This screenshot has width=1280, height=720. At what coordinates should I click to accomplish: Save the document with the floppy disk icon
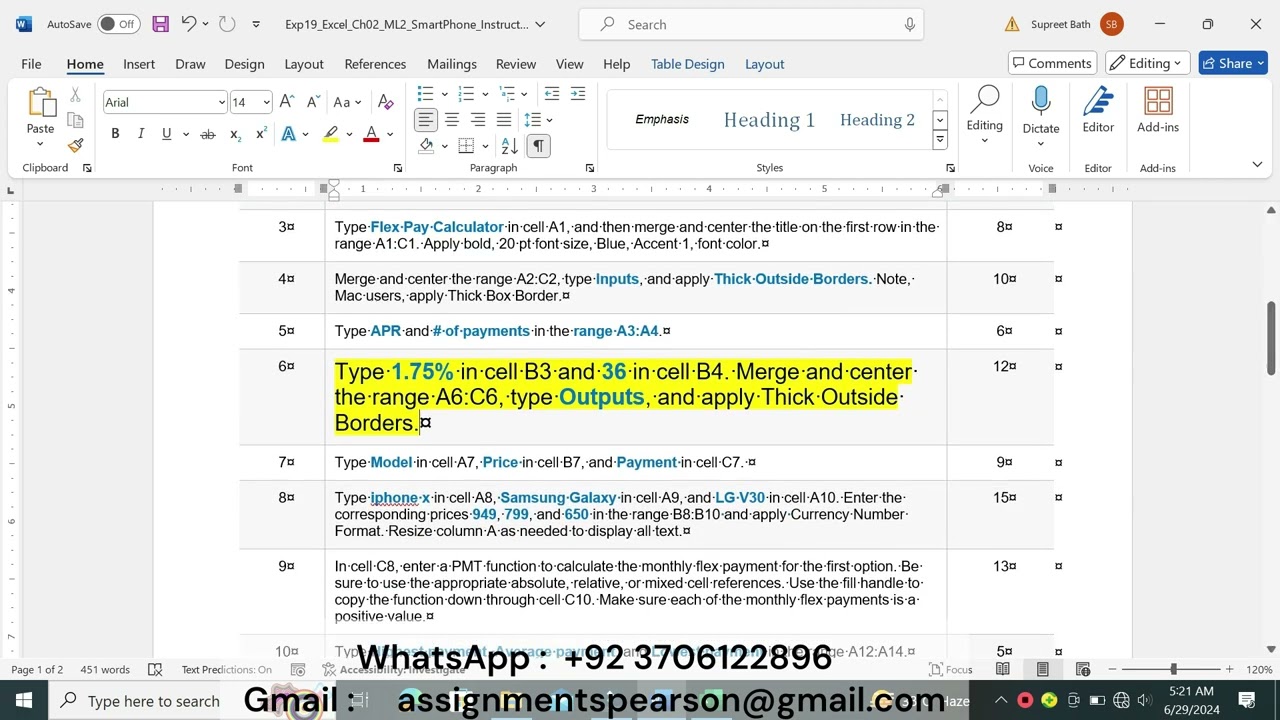(x=160, y=24)
